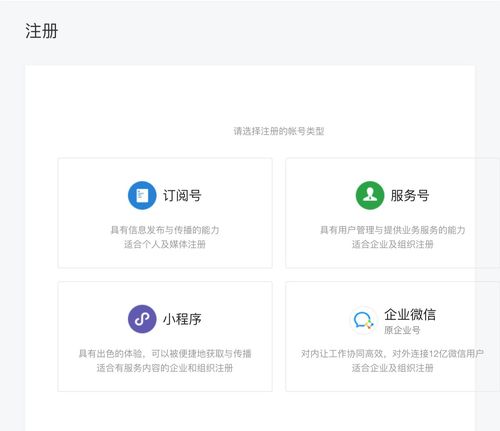Click the 企业微信 chat bubble icon
This screenshot has height=431, width=500.
click(x=364, y=320)
